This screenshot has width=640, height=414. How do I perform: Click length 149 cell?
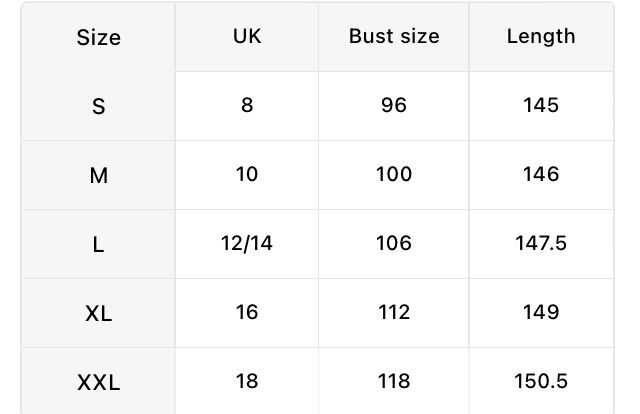point(541,312)
